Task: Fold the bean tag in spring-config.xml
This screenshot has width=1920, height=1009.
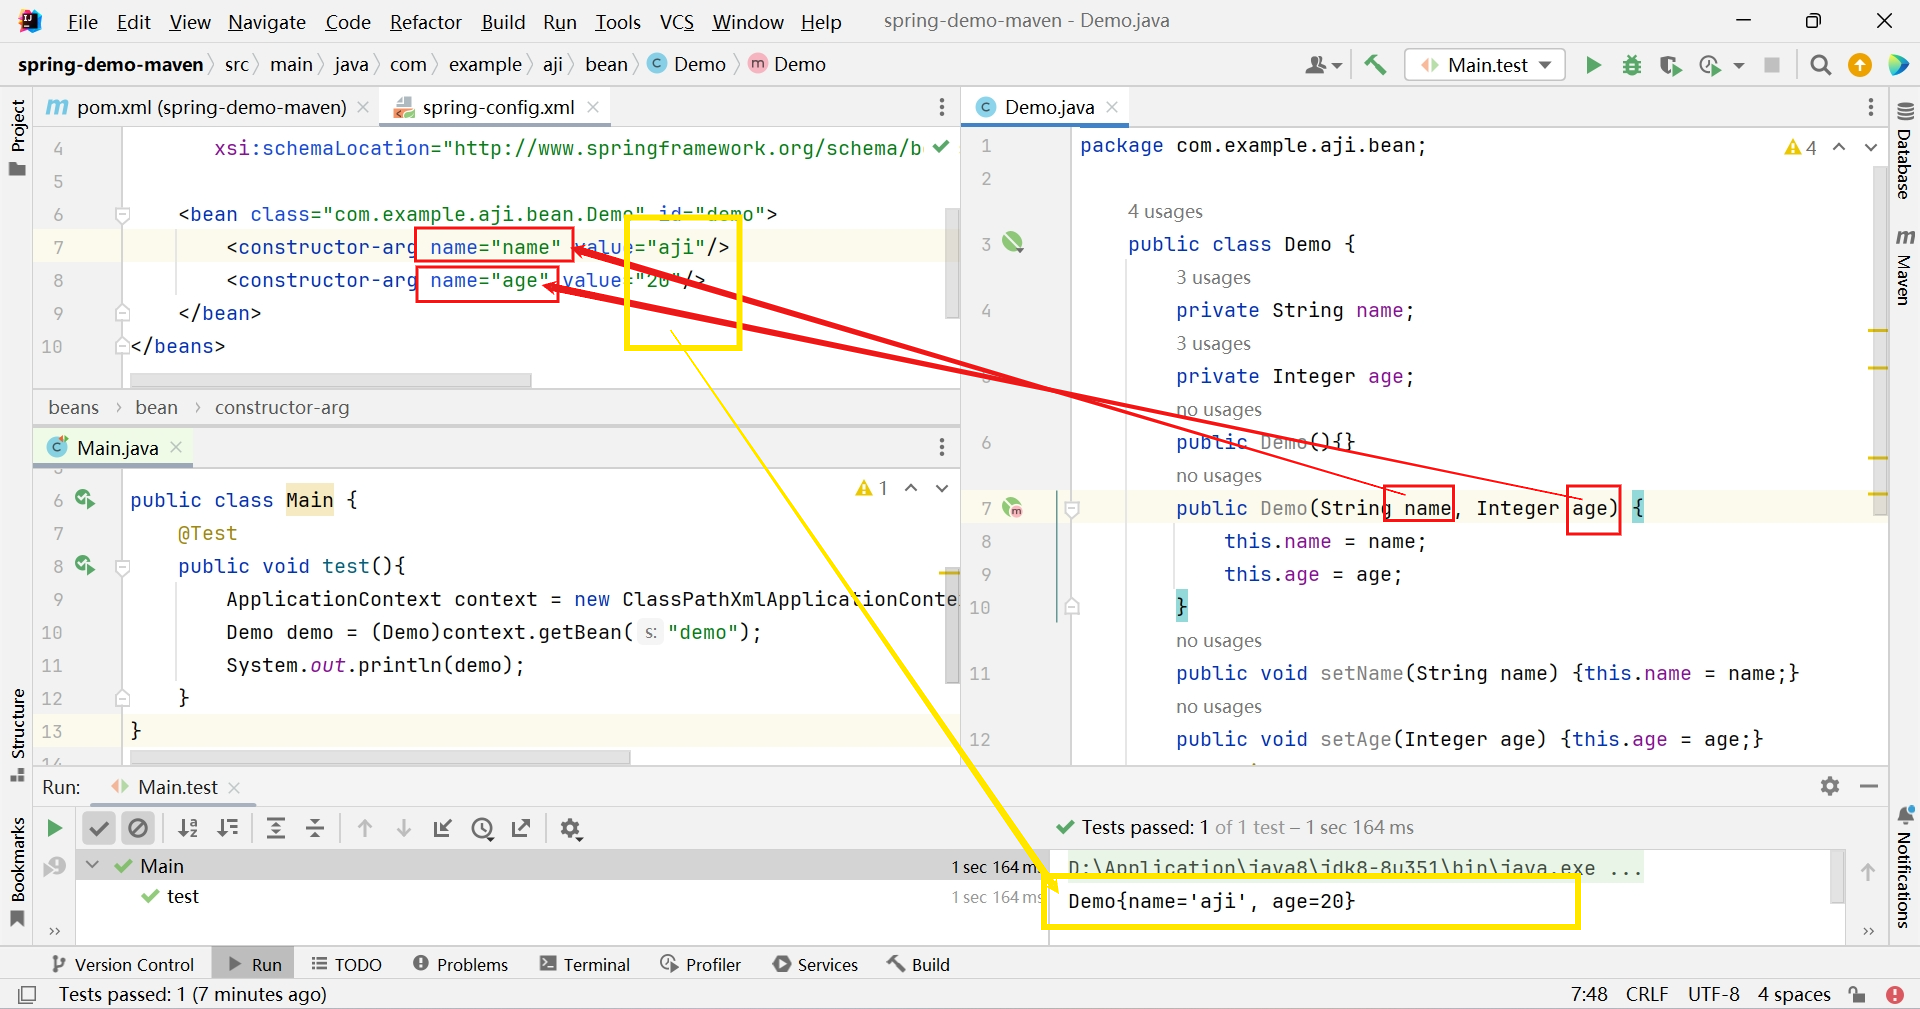Action: (122, 214)
